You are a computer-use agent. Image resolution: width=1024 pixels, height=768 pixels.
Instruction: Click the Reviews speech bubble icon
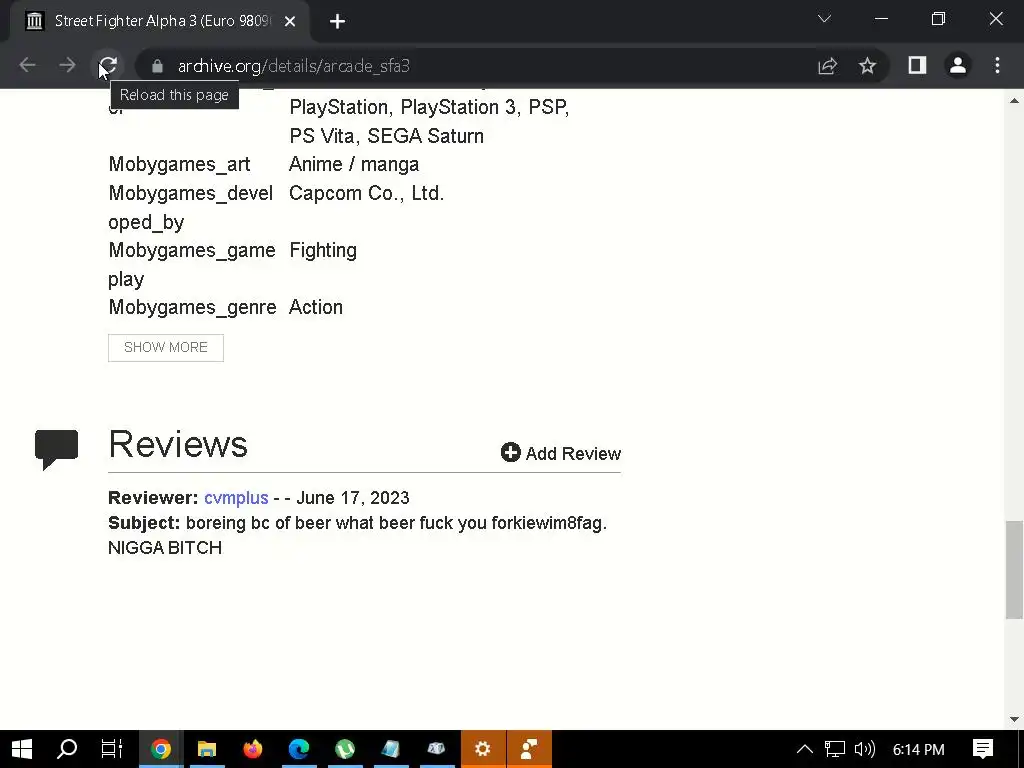coord(56,449)
